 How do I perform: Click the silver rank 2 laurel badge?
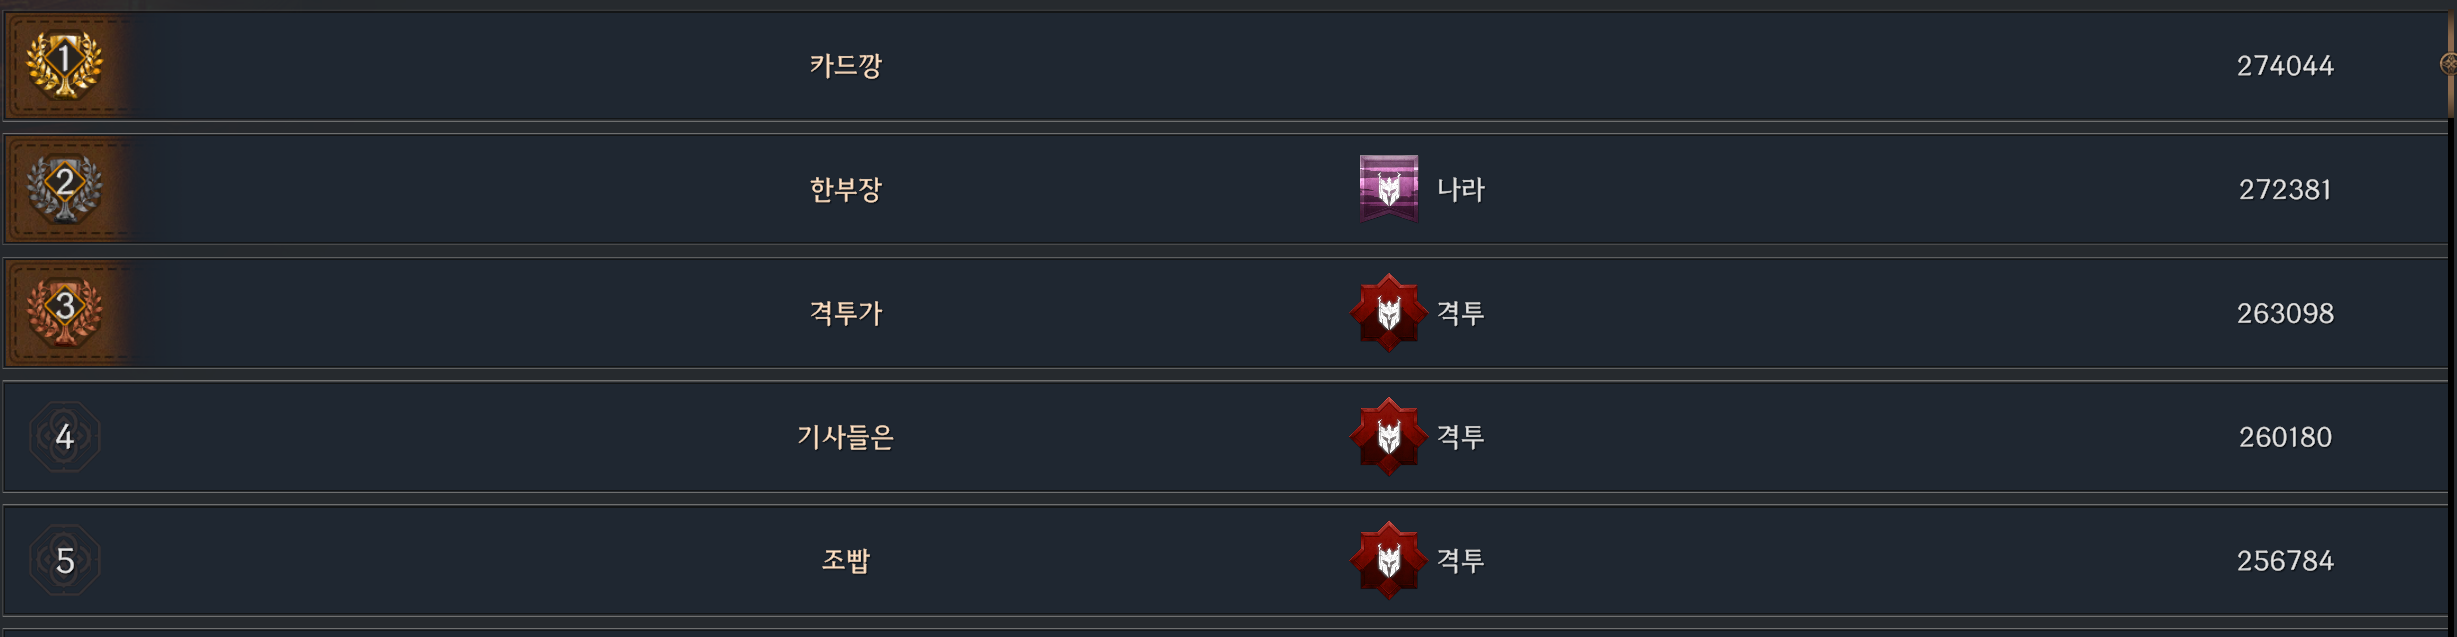(64, 188)
